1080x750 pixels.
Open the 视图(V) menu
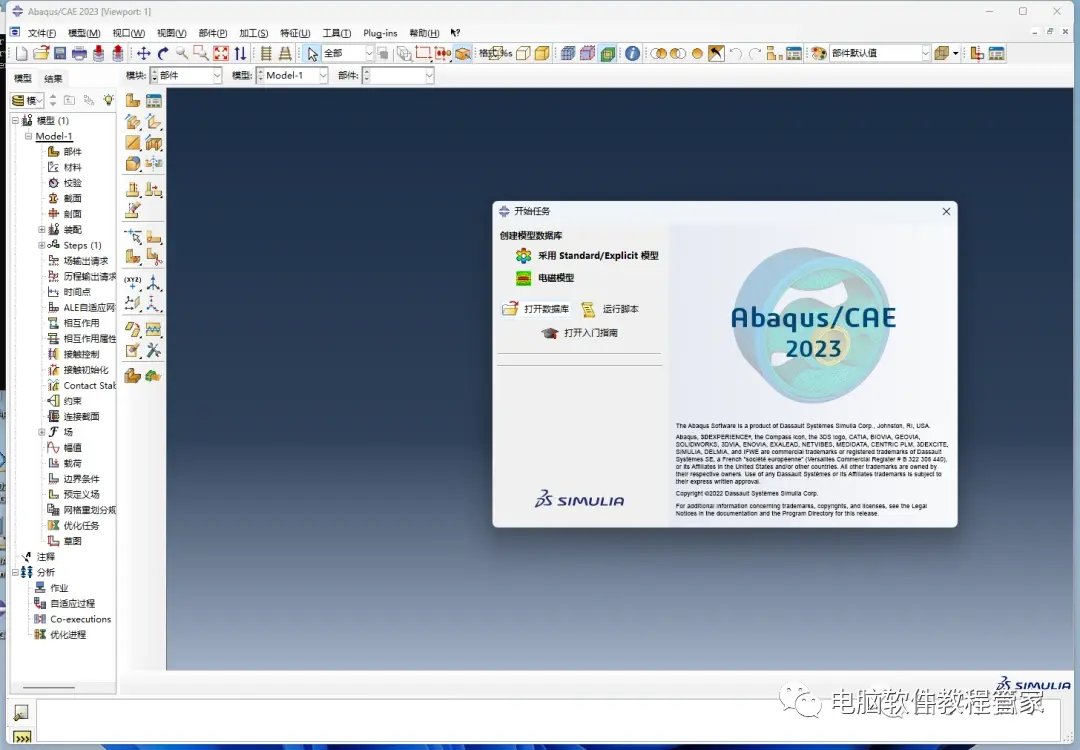pyautogui.click(x=172, y=33)
